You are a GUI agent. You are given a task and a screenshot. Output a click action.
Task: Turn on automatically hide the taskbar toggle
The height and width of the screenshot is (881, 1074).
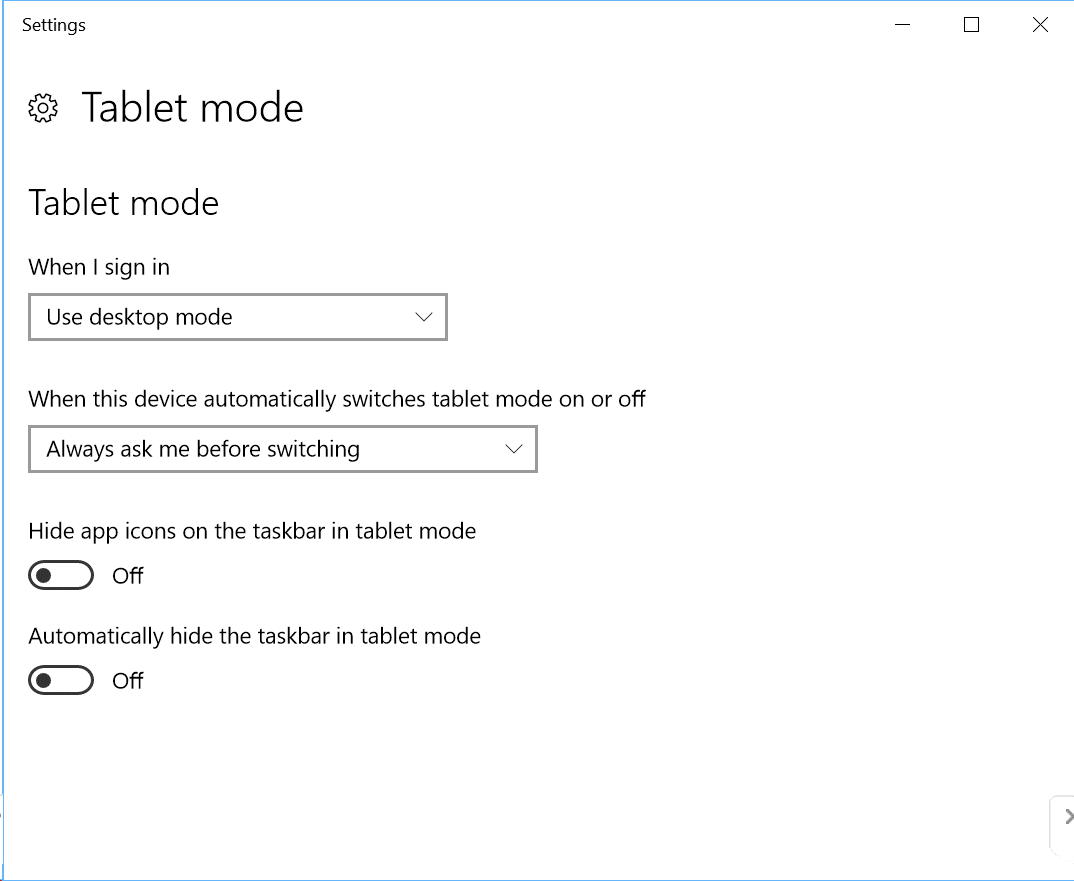(x=61, y=680)
